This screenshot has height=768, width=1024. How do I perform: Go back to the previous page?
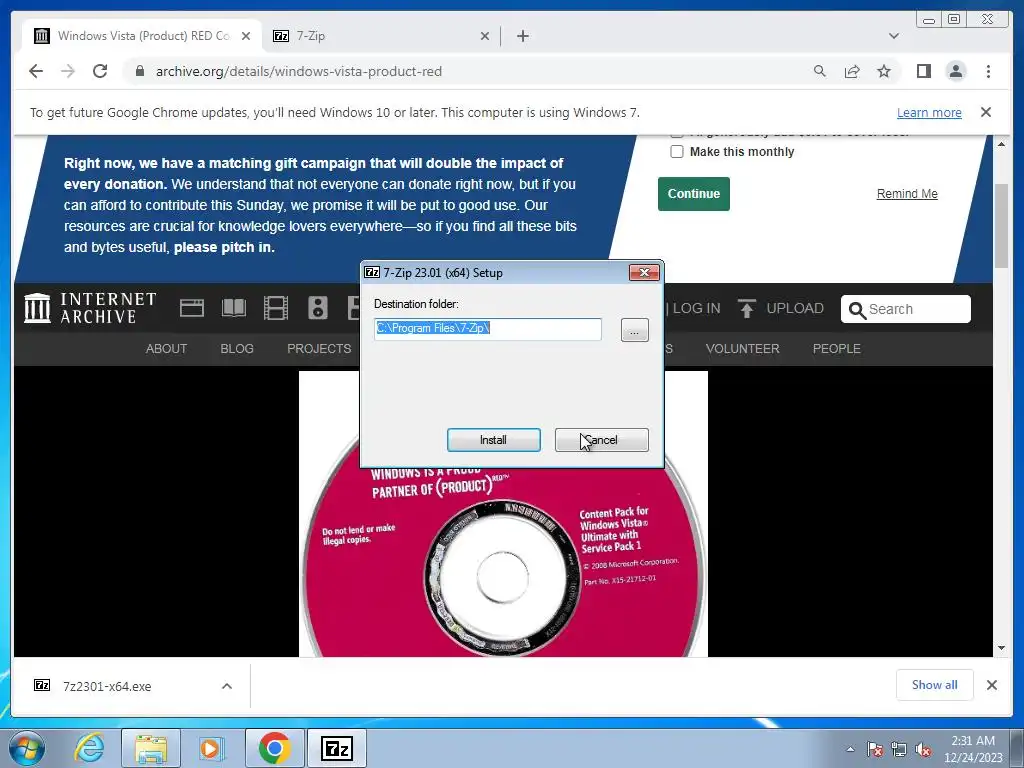click(x=36, y=71)
